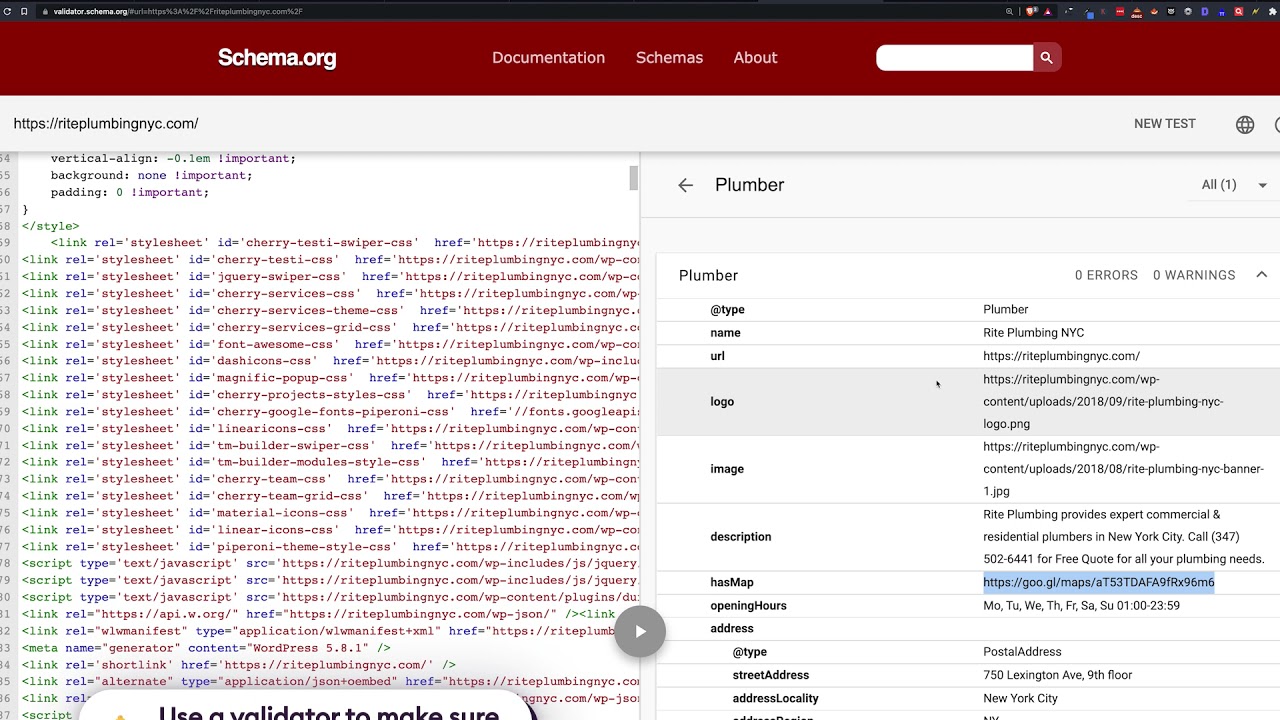Click the red search button in the header

pyautogui.click(x=1046, y=58)
